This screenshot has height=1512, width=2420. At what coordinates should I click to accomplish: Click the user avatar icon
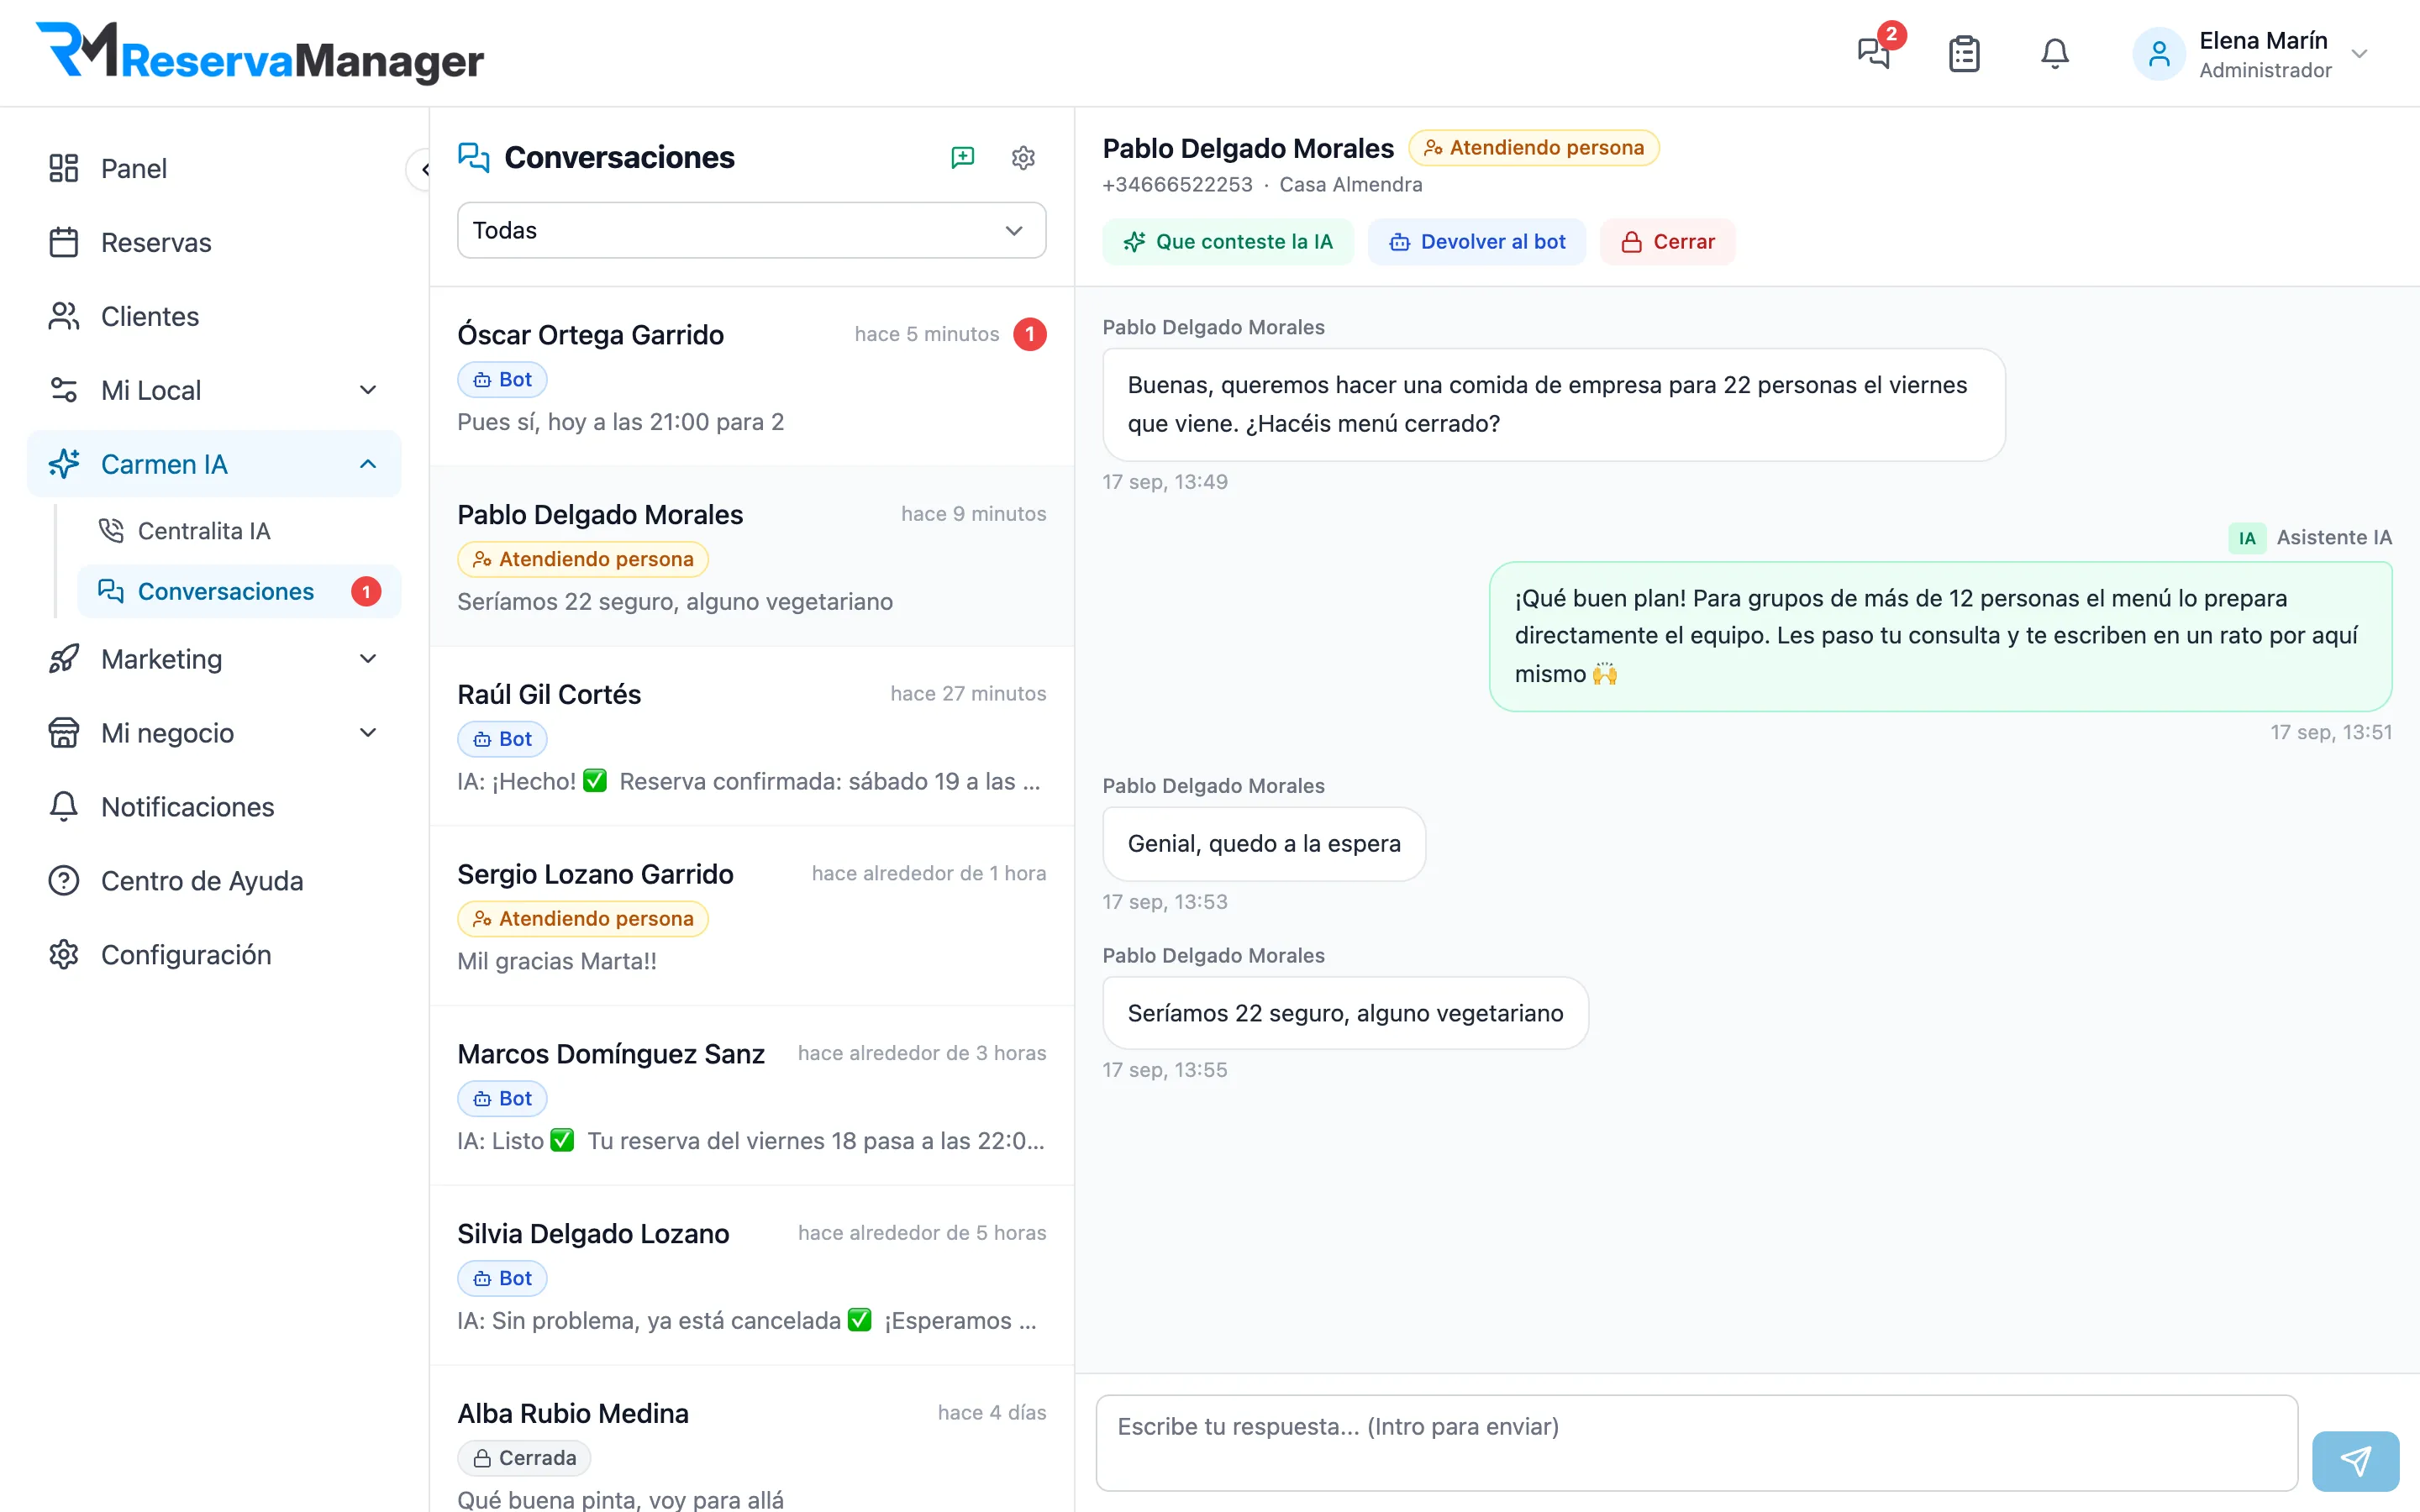point(2159,54)
